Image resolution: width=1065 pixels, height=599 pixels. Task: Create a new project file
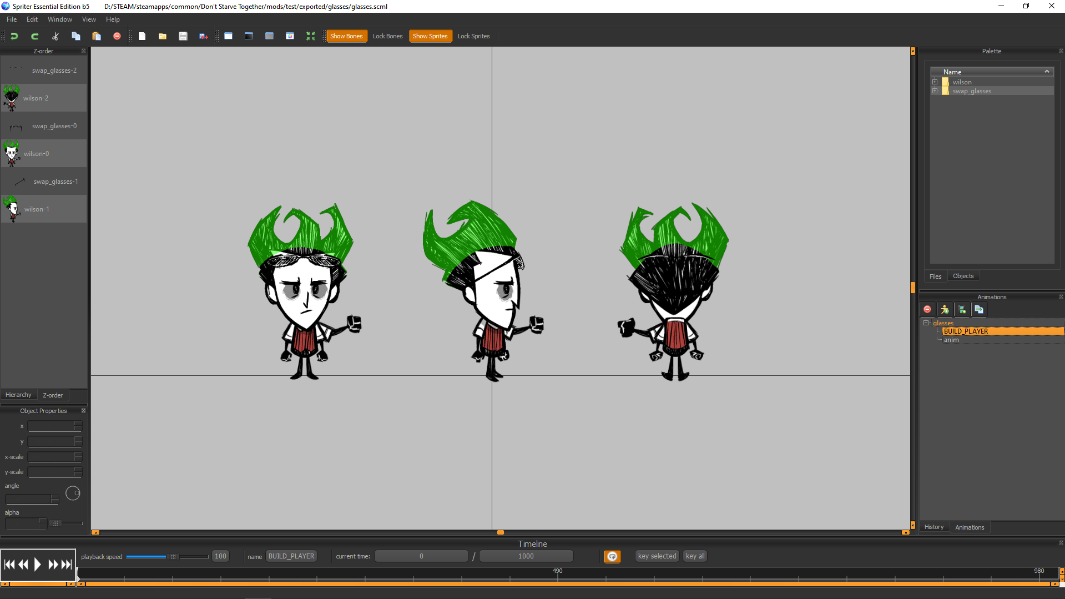(x=142, y=36)
